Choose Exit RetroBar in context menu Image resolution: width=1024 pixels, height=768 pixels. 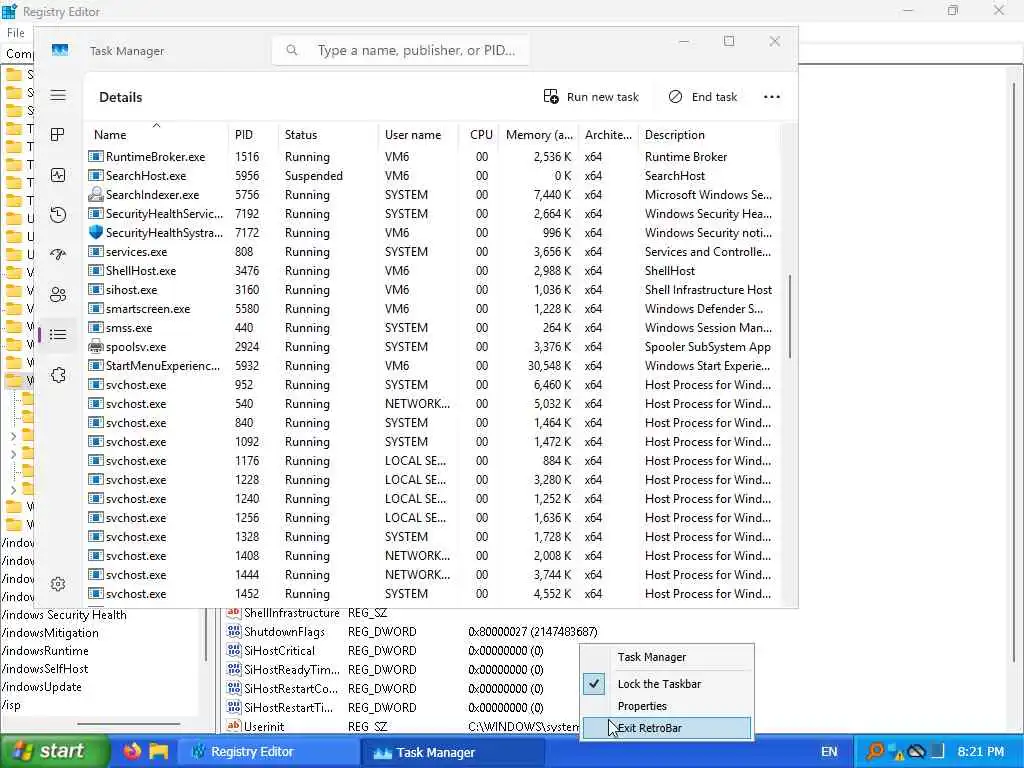pos(666,728)
